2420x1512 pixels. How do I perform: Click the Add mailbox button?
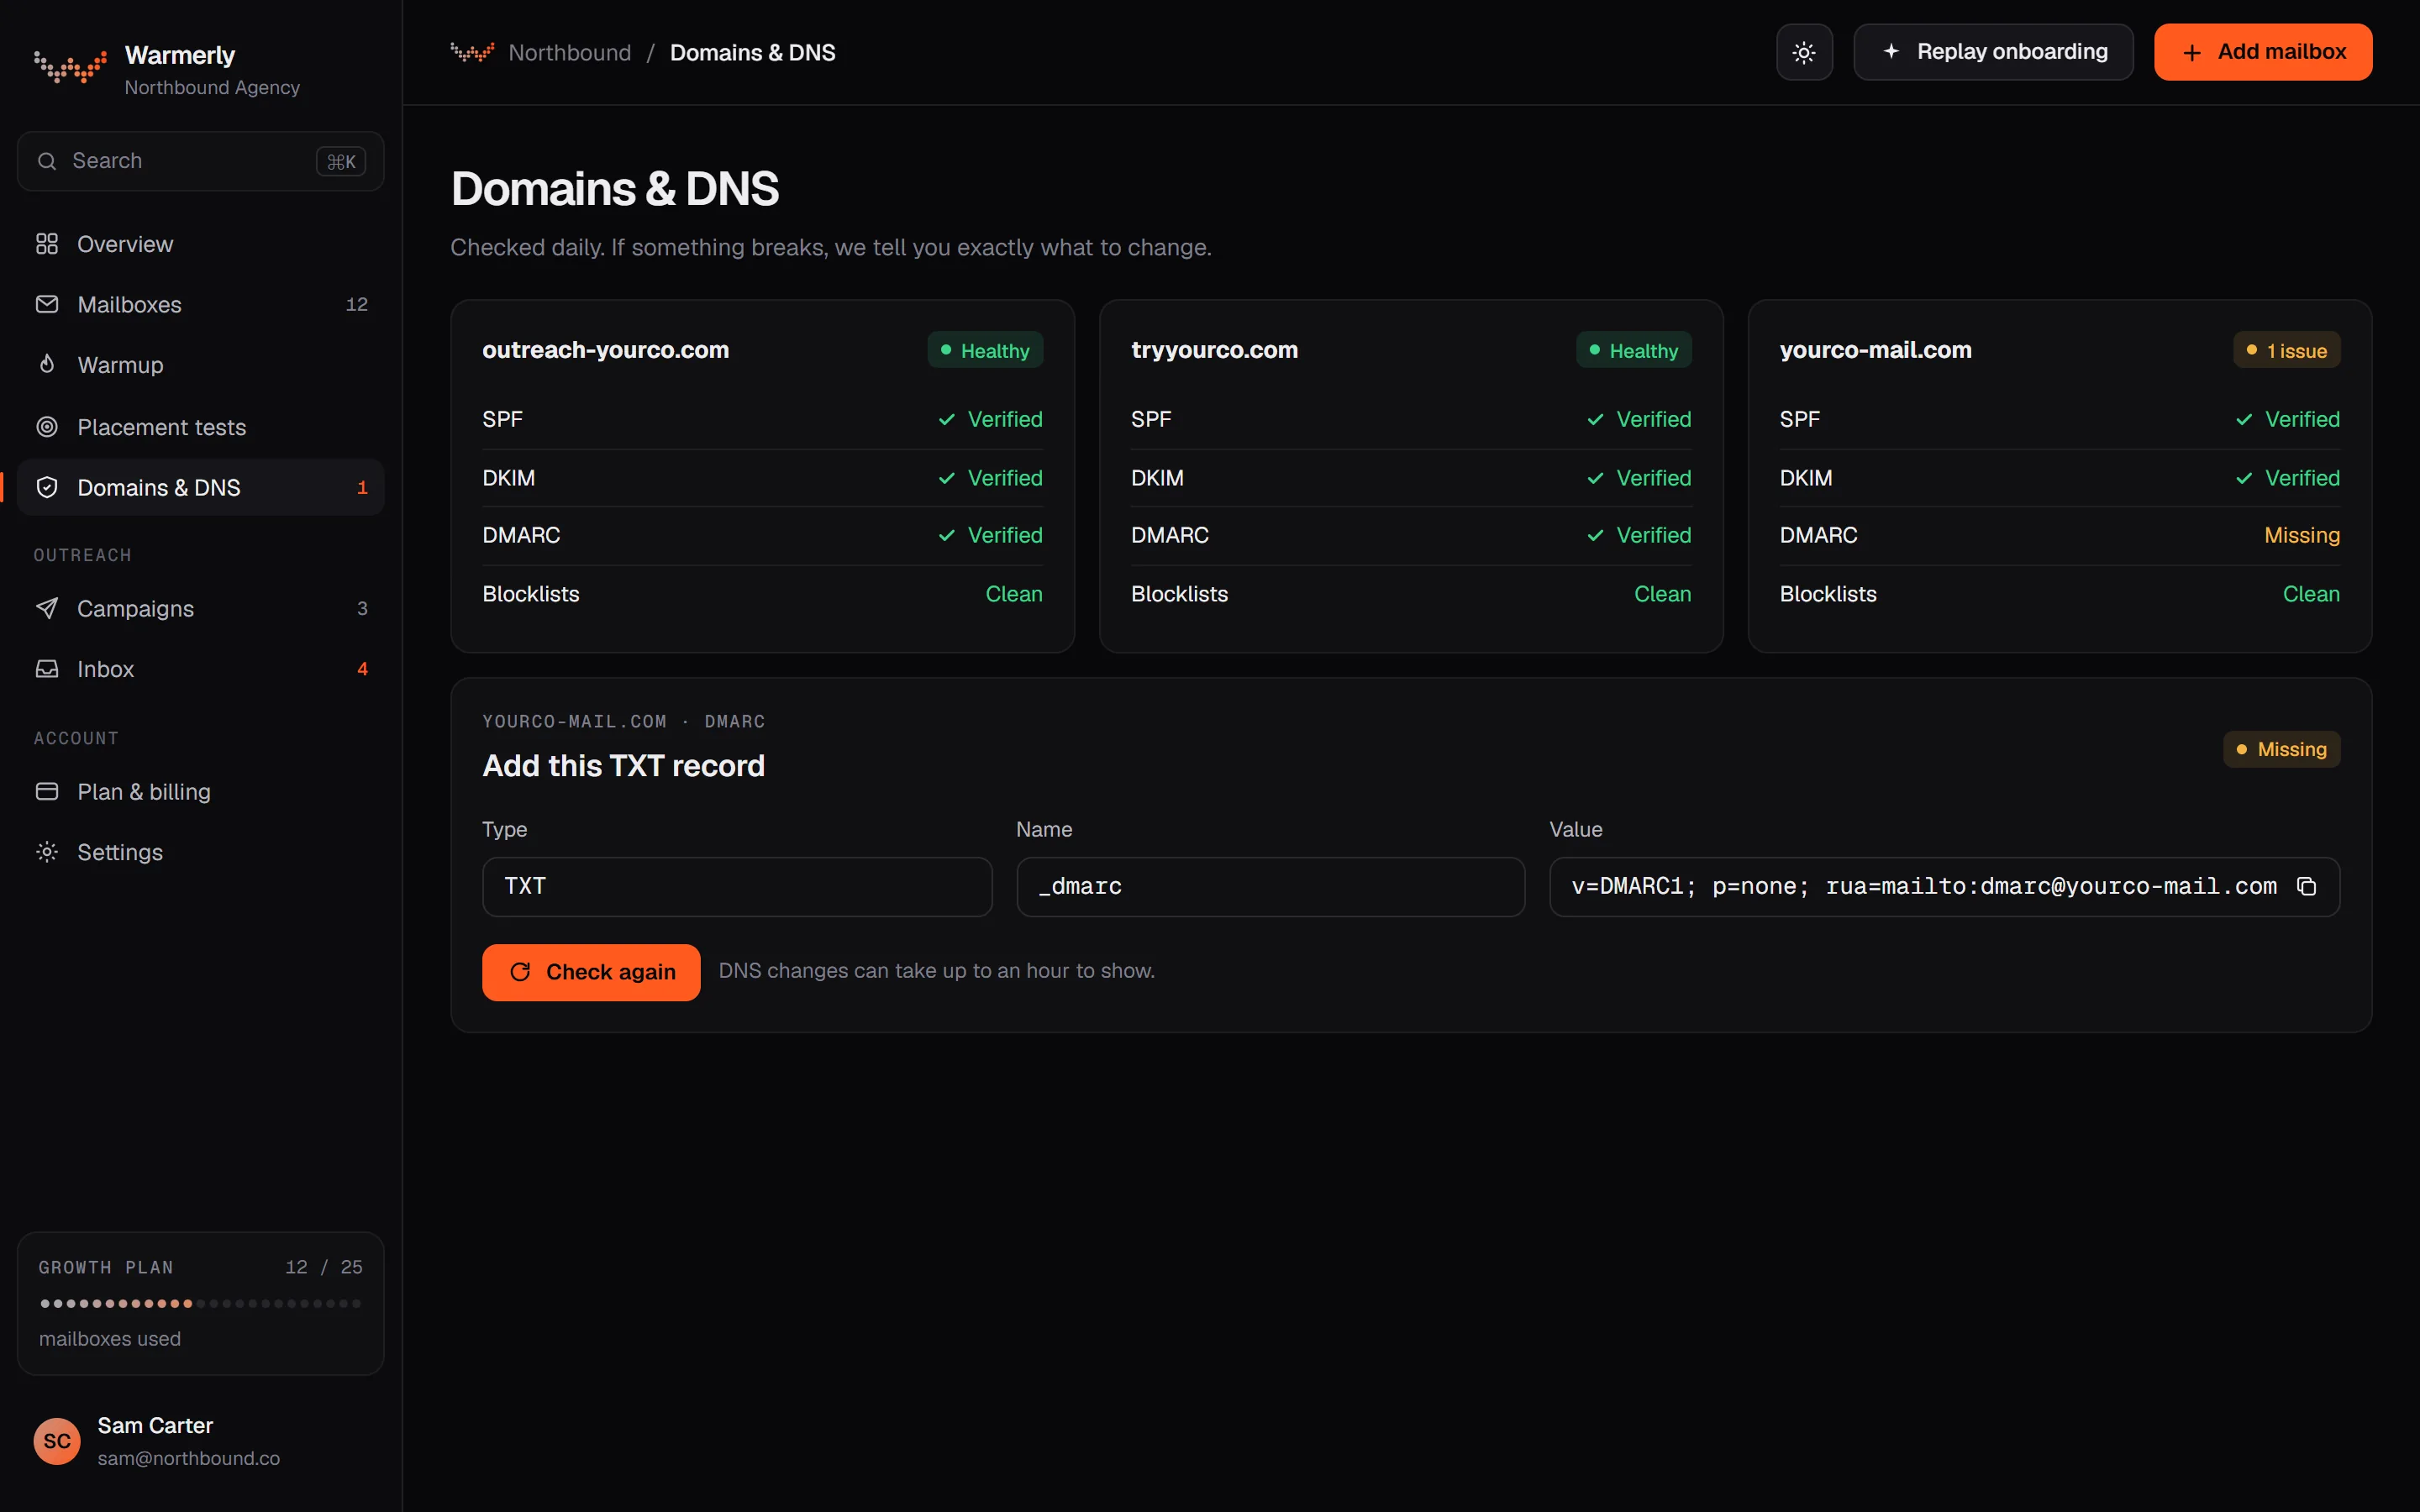point(2263,52)
